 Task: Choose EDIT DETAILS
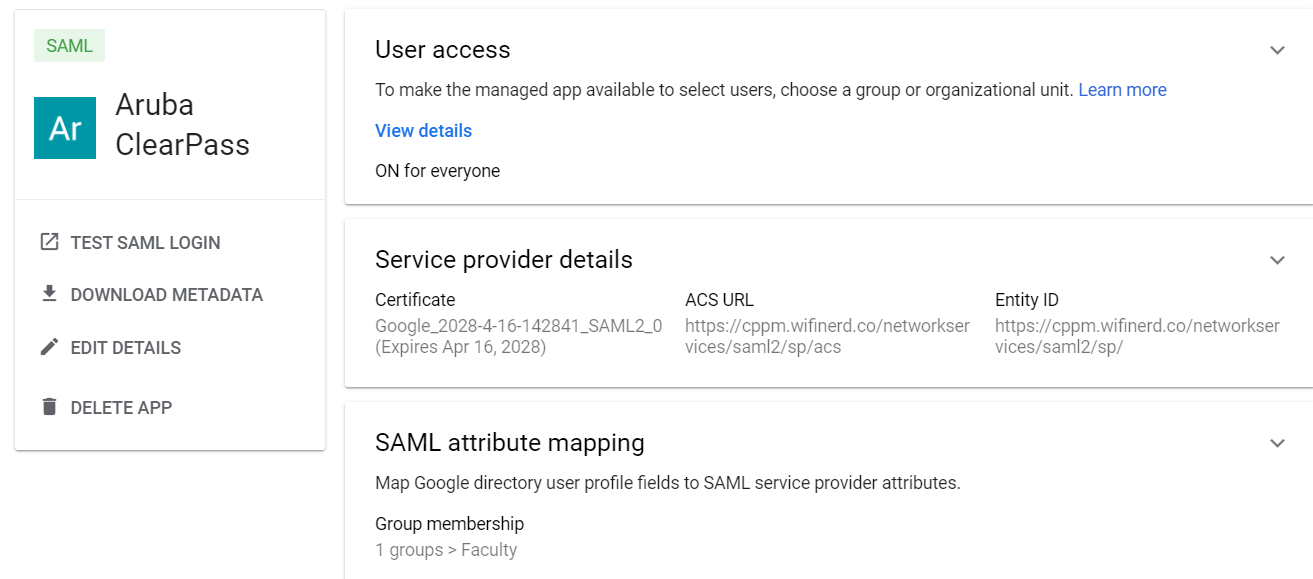pyautogui.click(x=126, y=348)
